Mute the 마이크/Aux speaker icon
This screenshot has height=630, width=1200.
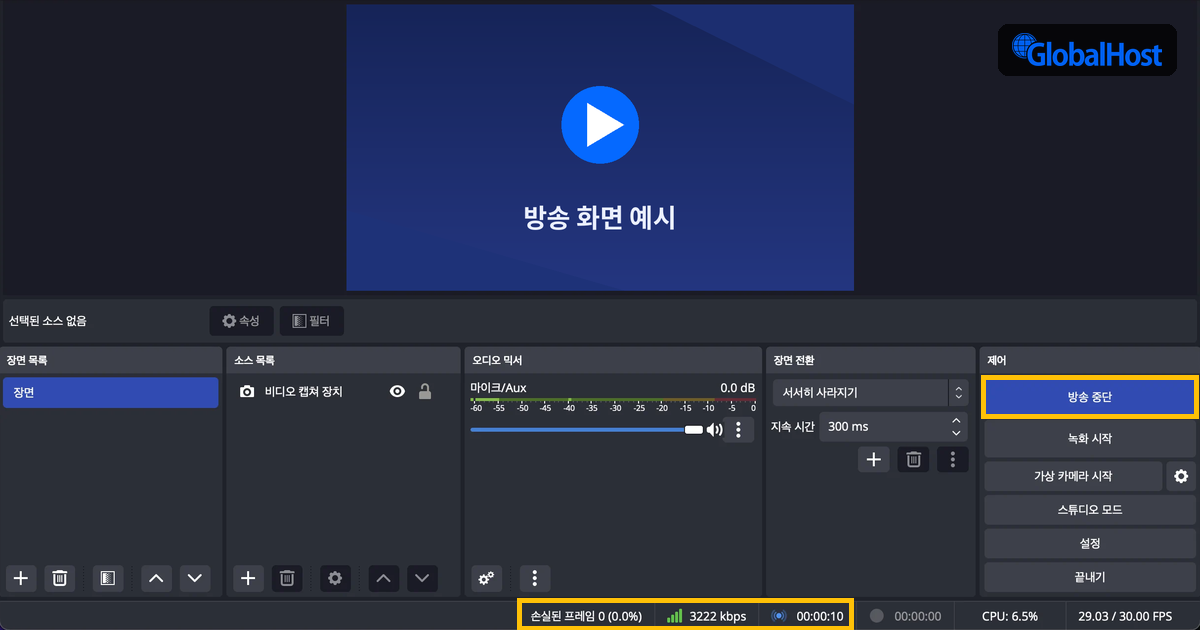pyautogui.click(x=715, y=430)
